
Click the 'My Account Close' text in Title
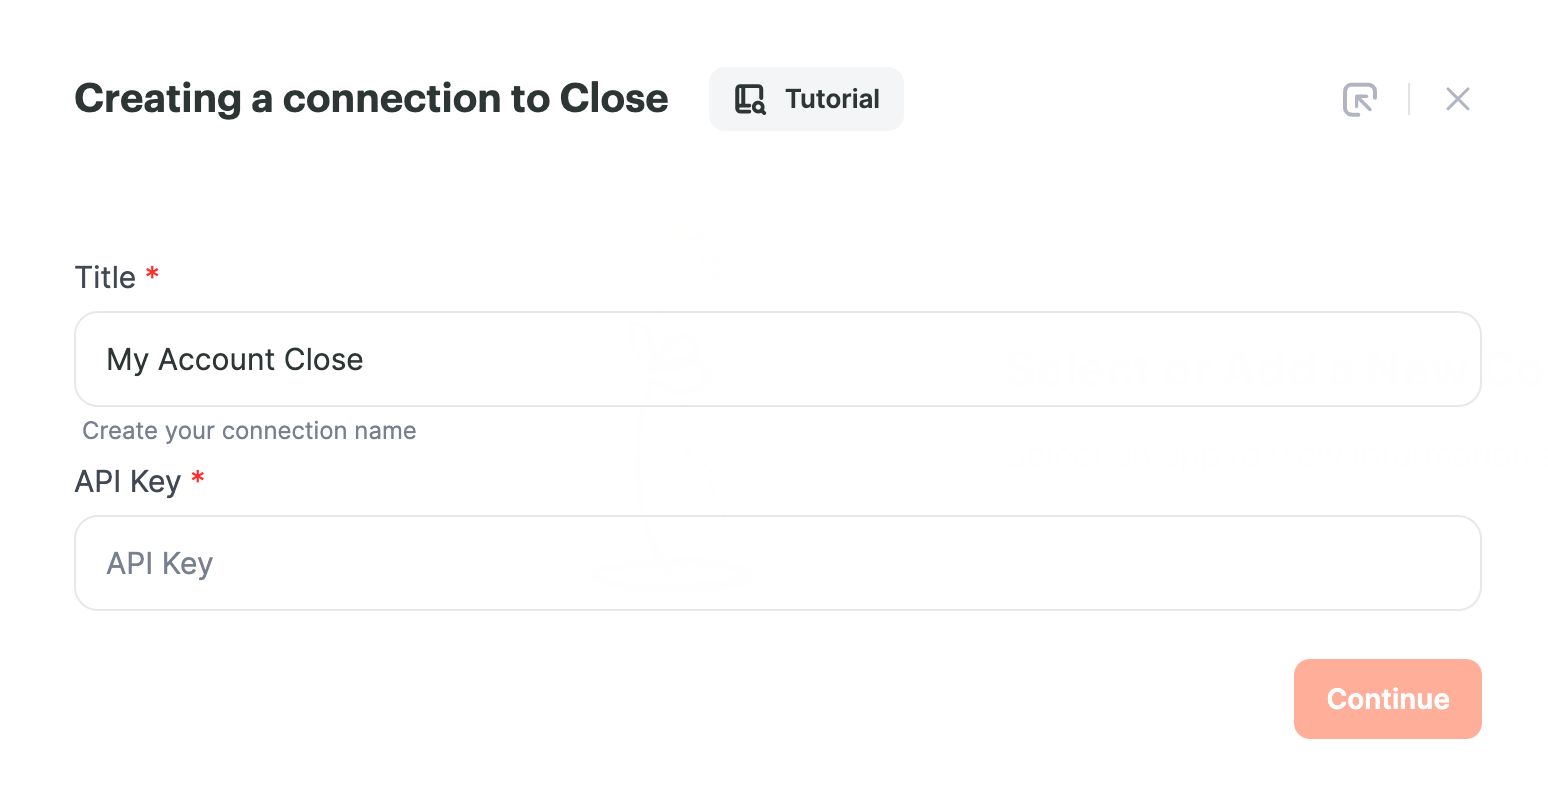(x=235, y=360)
